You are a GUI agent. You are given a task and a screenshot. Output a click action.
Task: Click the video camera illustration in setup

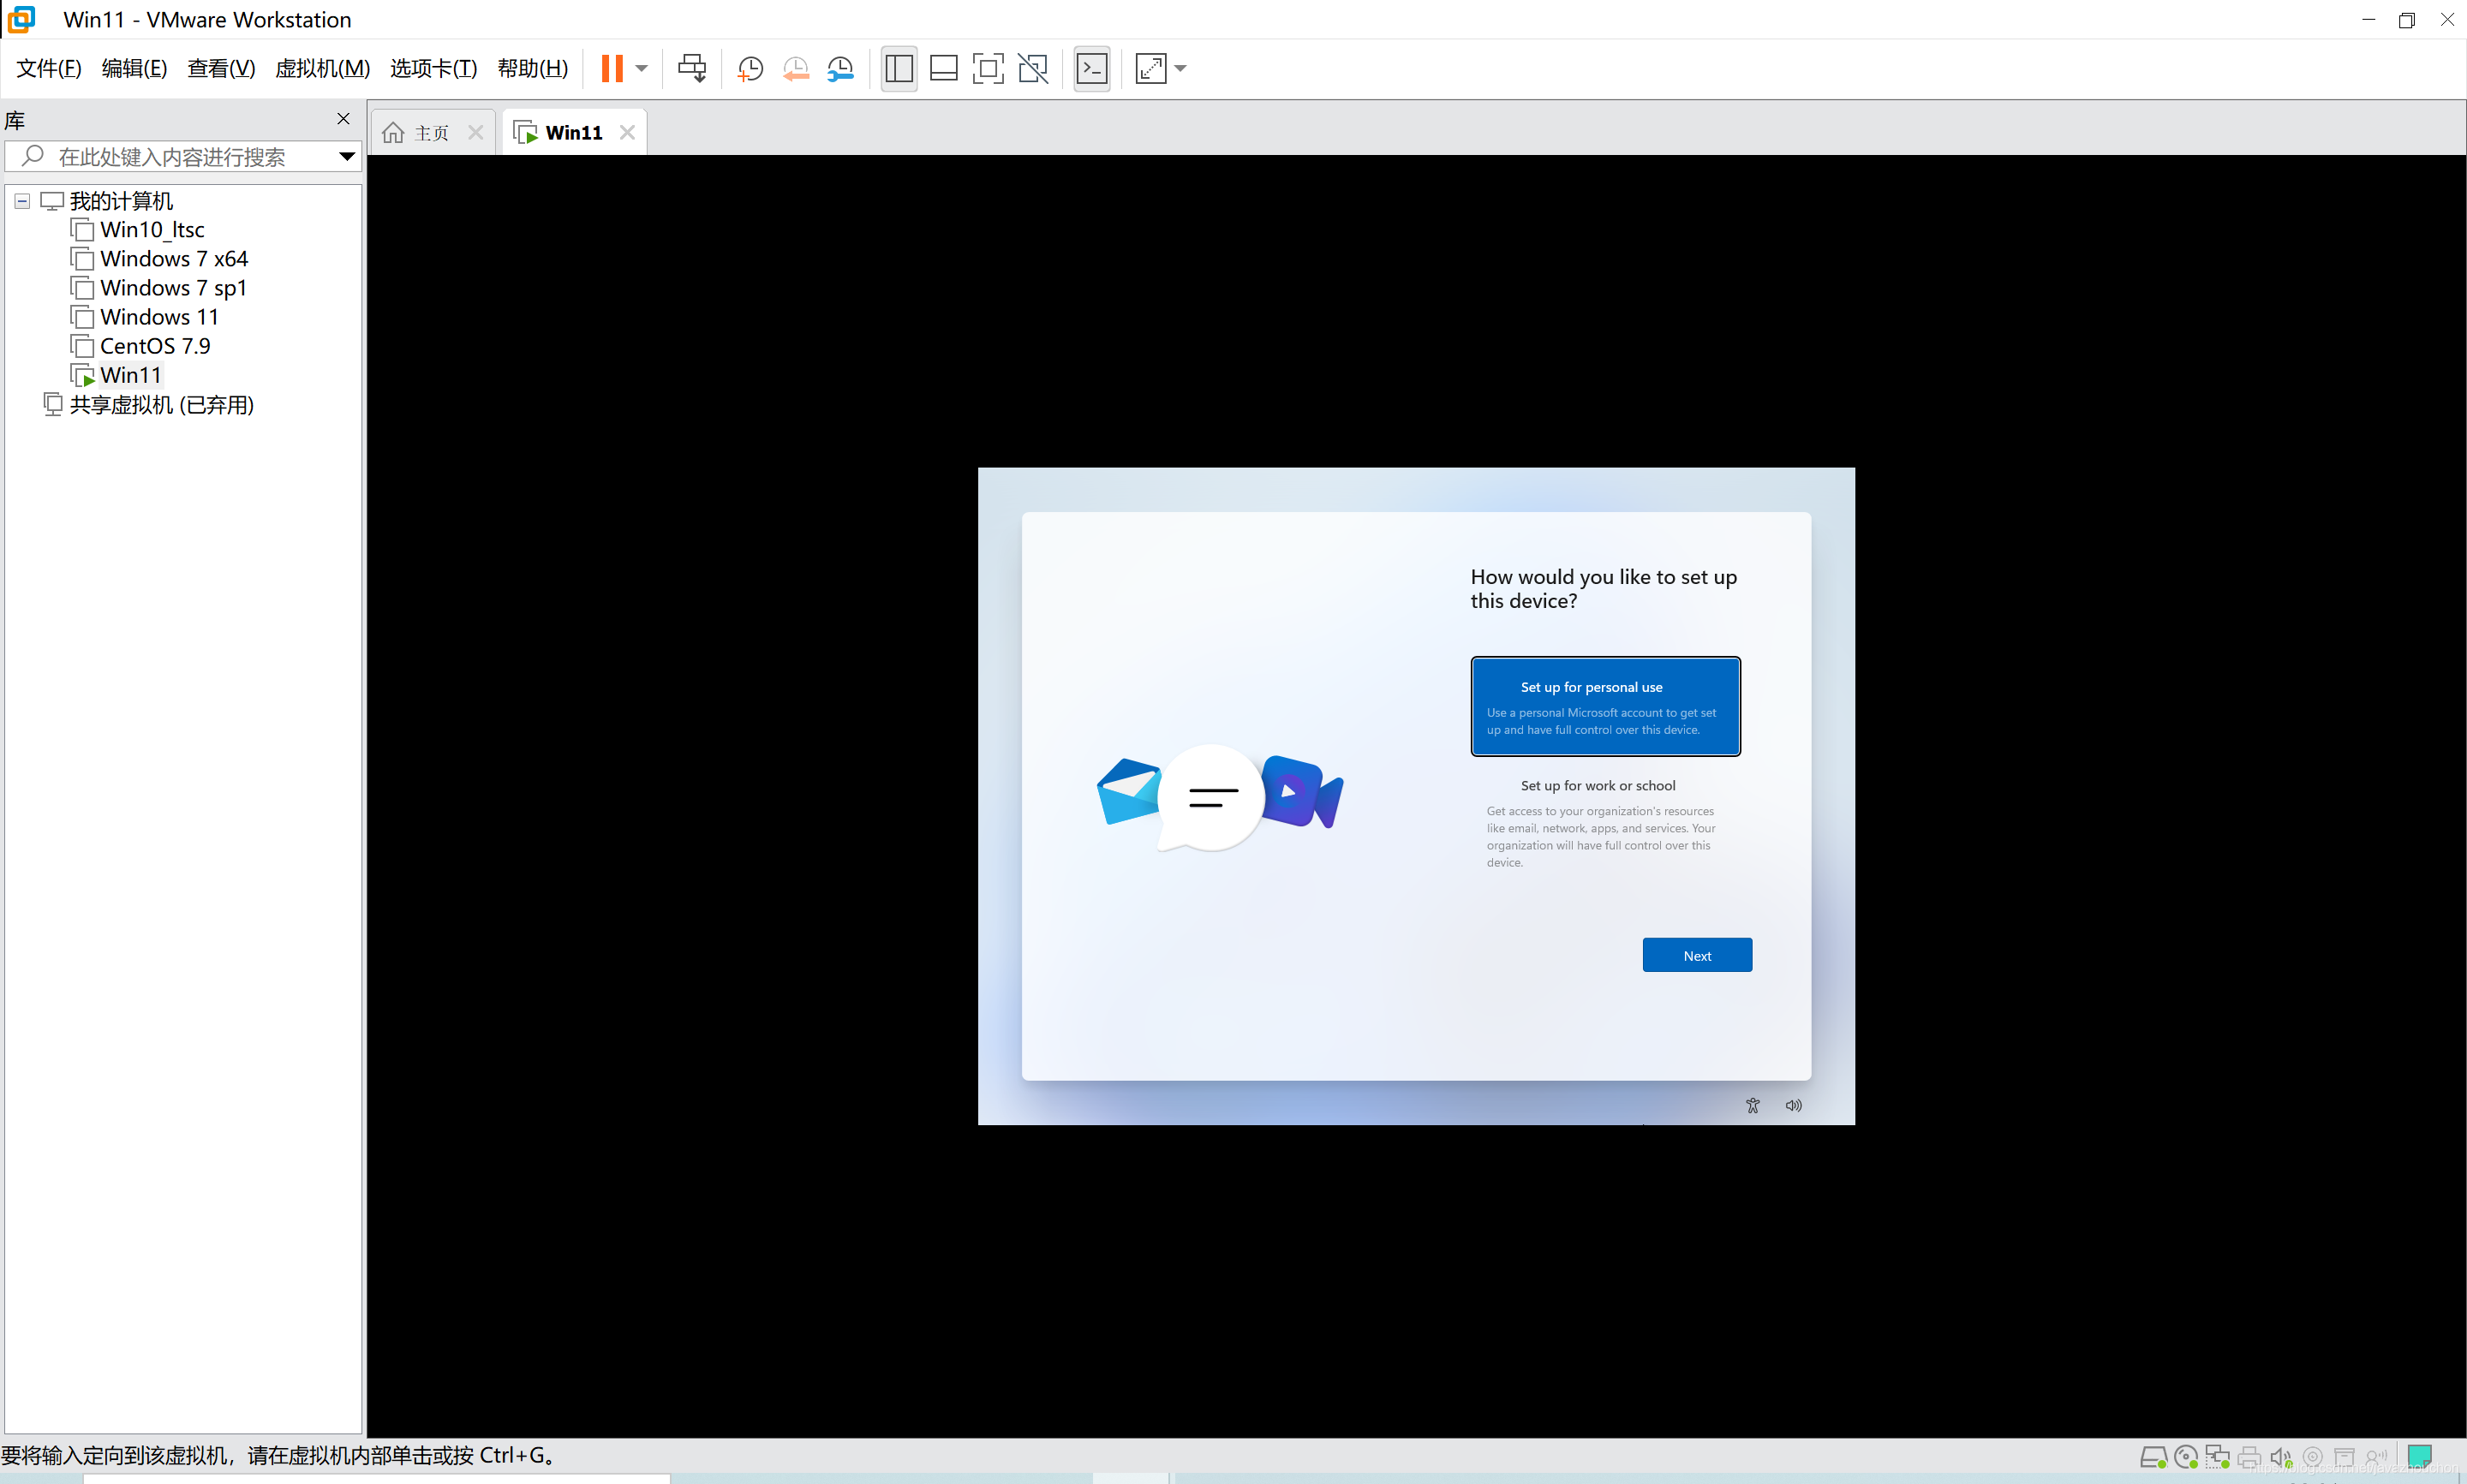coord(1301,791)
